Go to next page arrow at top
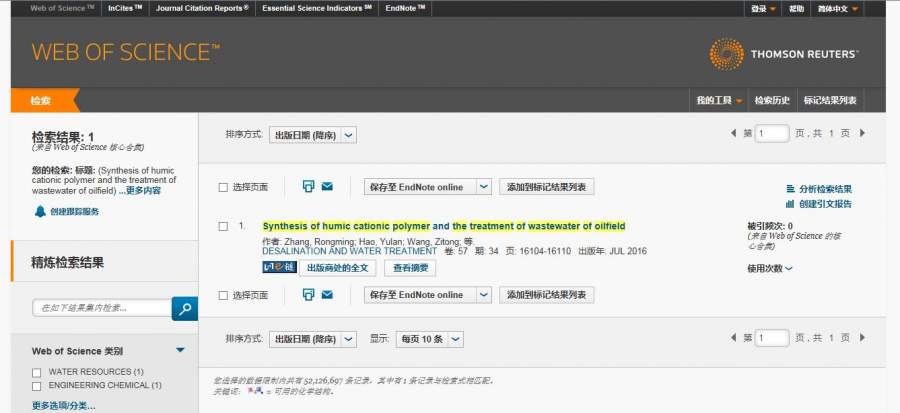This screenshot has height=413, width=900. (862, 133)
